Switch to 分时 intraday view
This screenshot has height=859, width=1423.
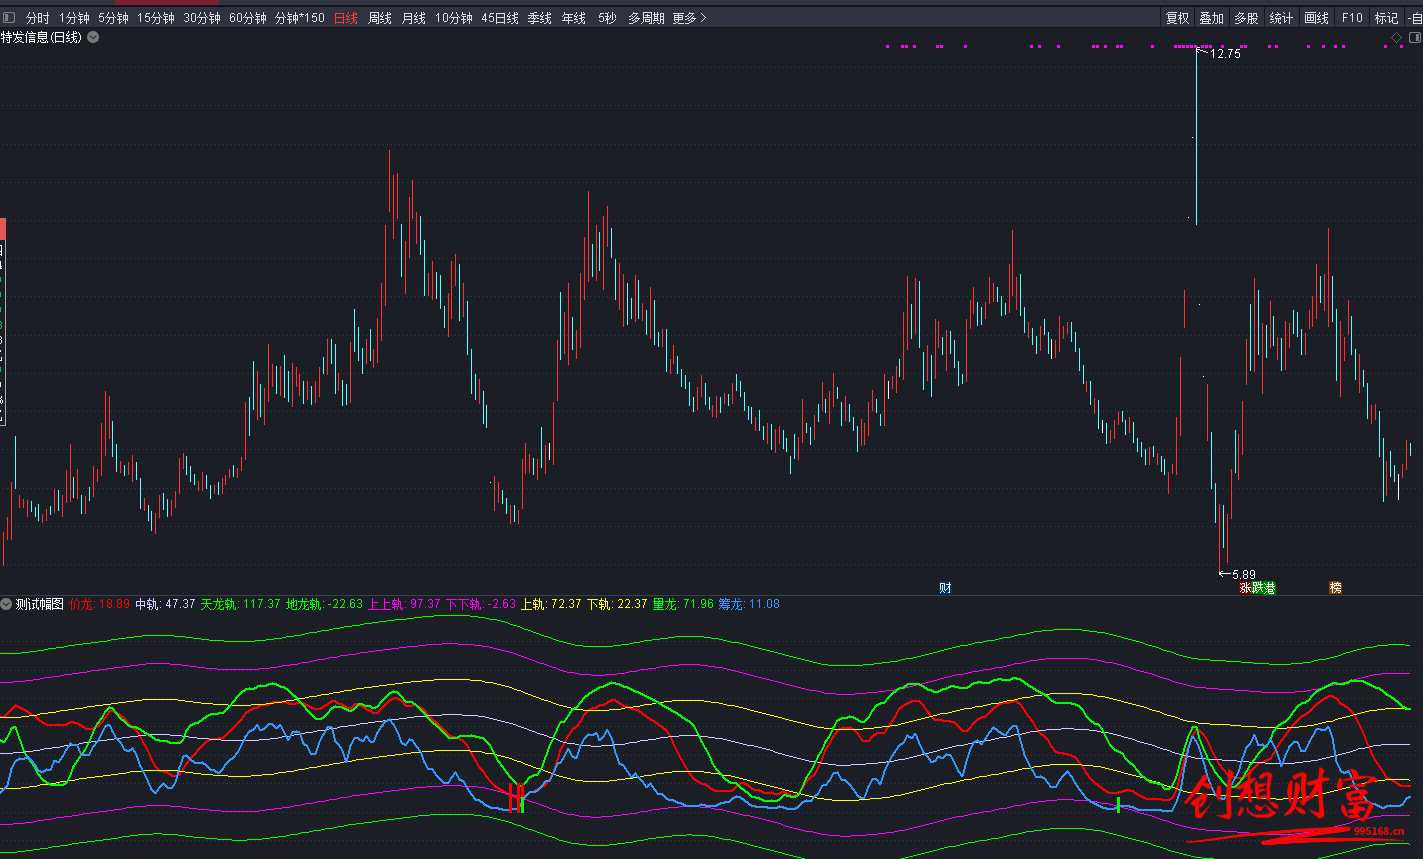pyautogui.click(x=37, y=18)
